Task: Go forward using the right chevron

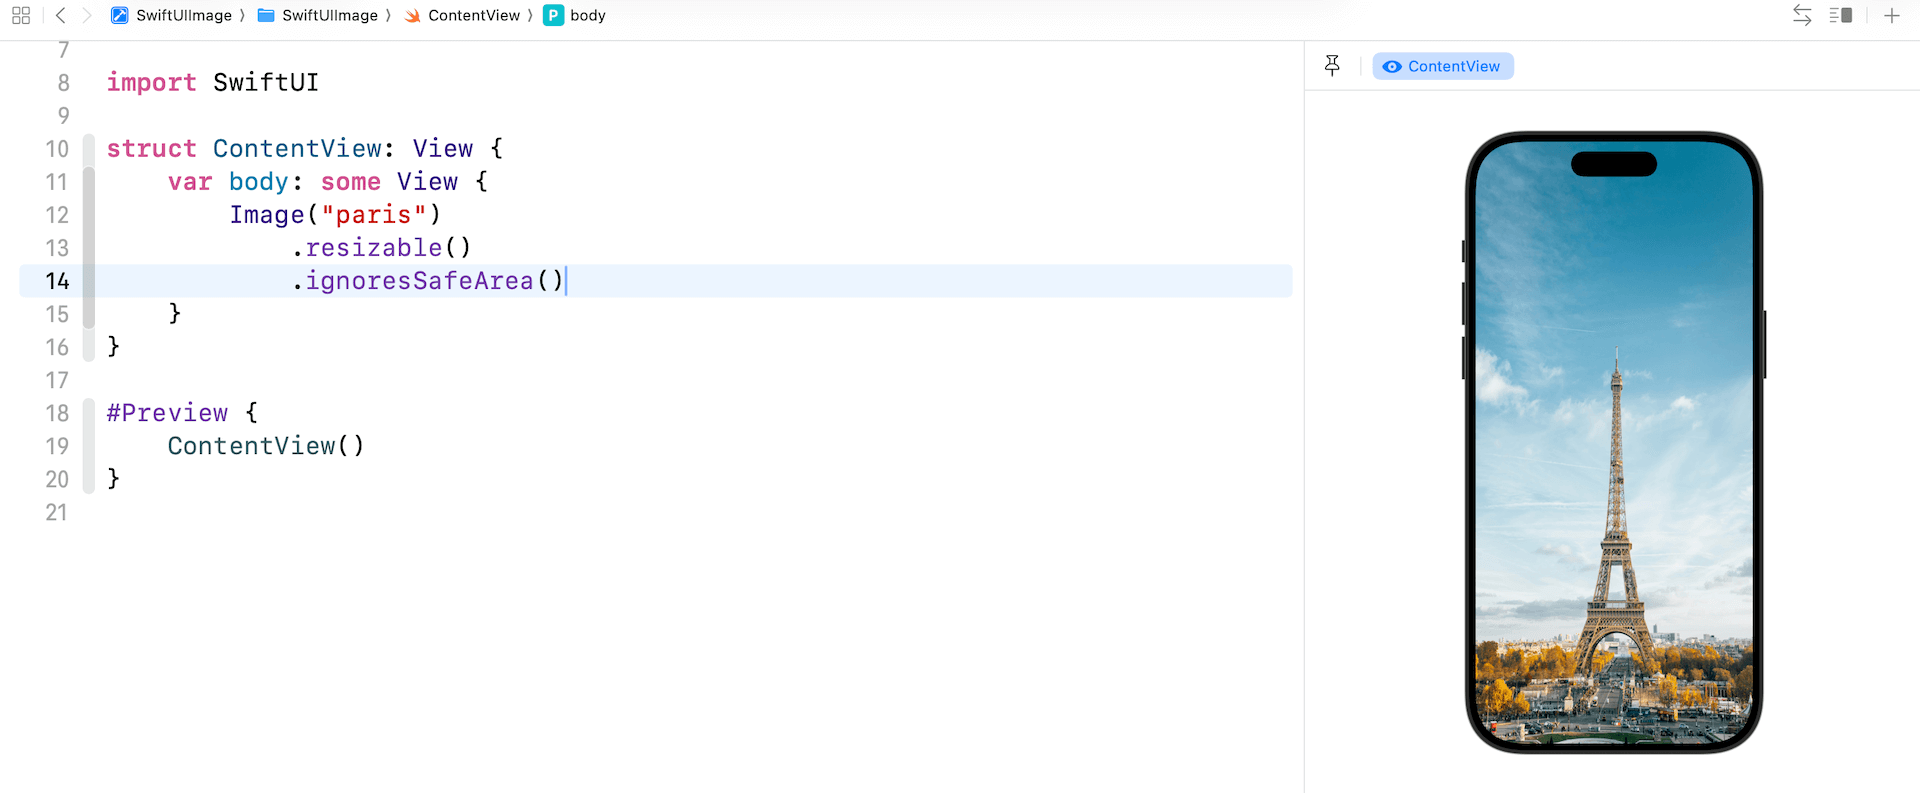Action: click(x=87, y=16)
